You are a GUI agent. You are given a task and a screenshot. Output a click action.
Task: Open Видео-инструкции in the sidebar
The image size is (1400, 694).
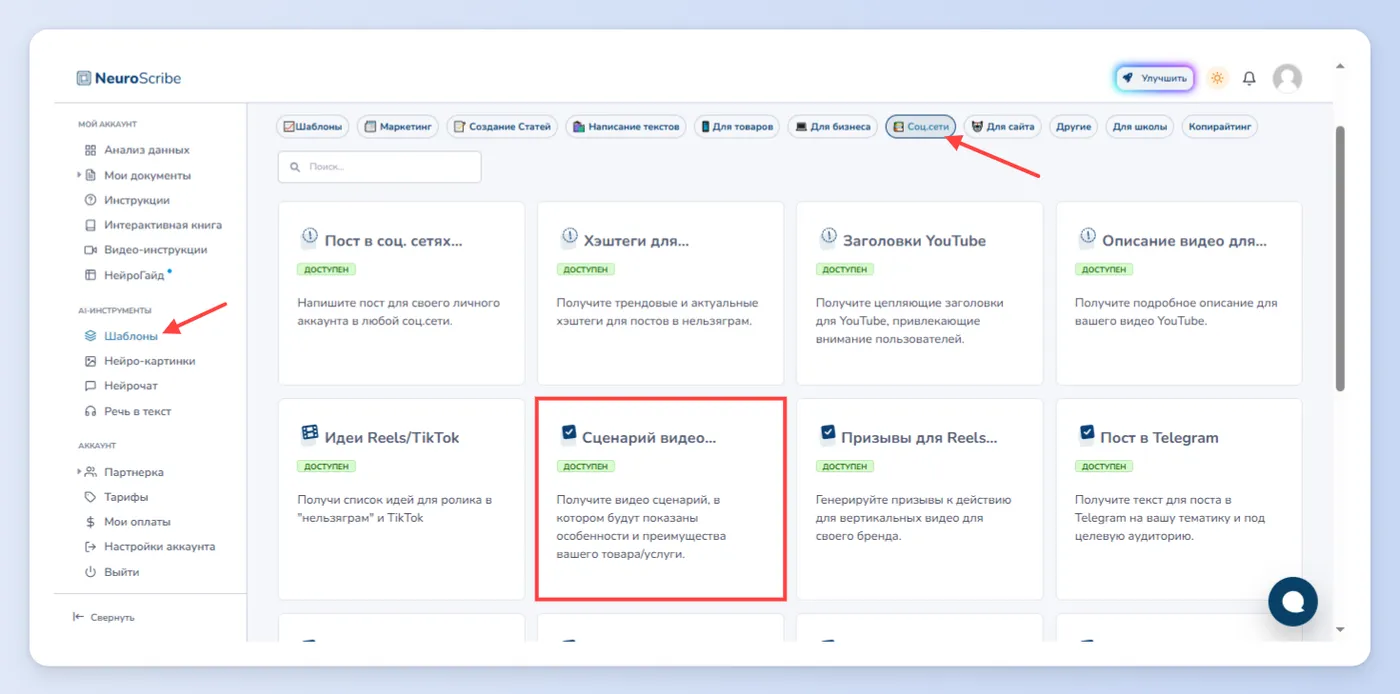click(146, 250)
